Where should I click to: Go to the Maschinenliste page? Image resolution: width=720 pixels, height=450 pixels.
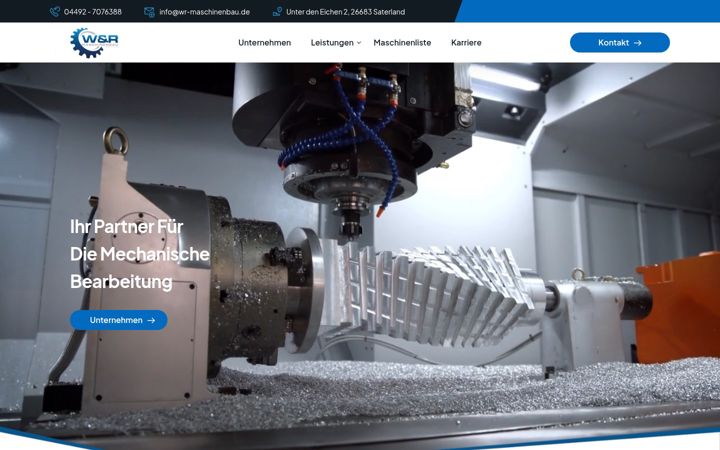[x=402, y=43]
